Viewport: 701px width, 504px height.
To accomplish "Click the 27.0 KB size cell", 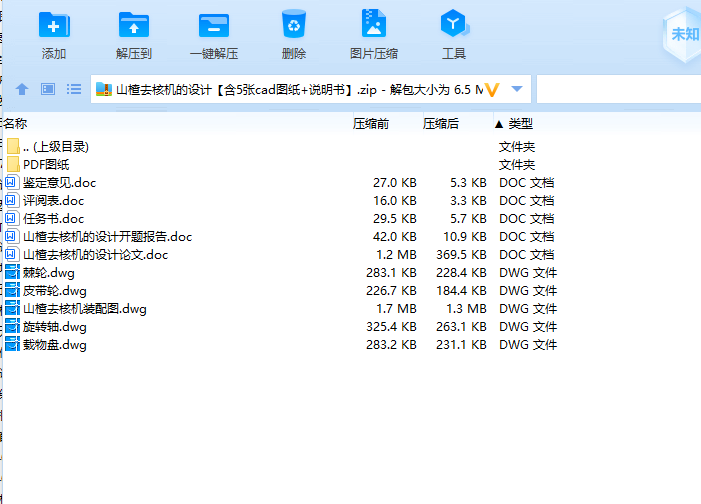I will tap(395, 182).
